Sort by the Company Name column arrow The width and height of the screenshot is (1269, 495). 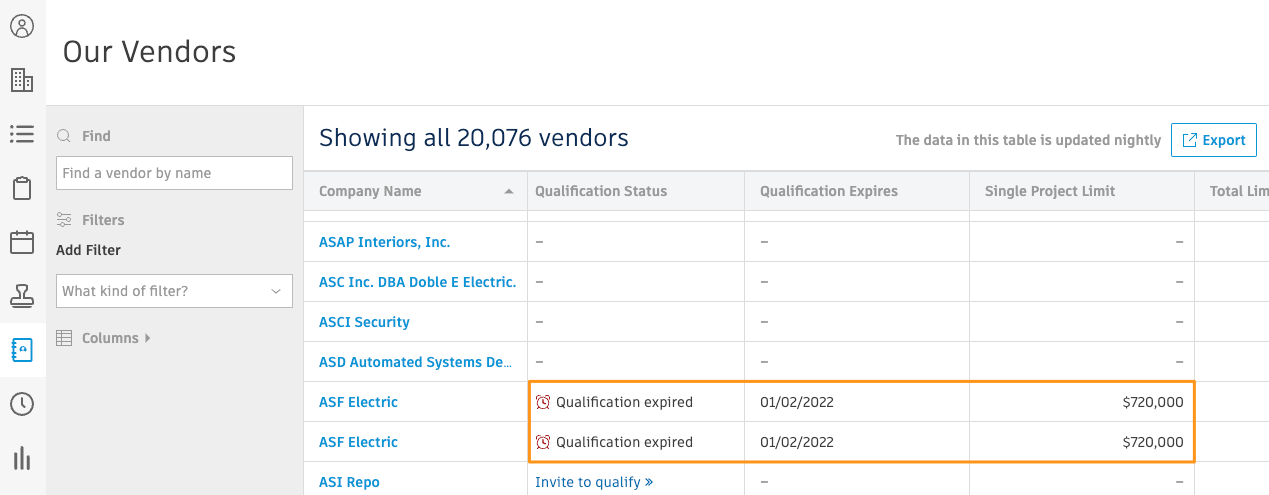click(509, 191)
